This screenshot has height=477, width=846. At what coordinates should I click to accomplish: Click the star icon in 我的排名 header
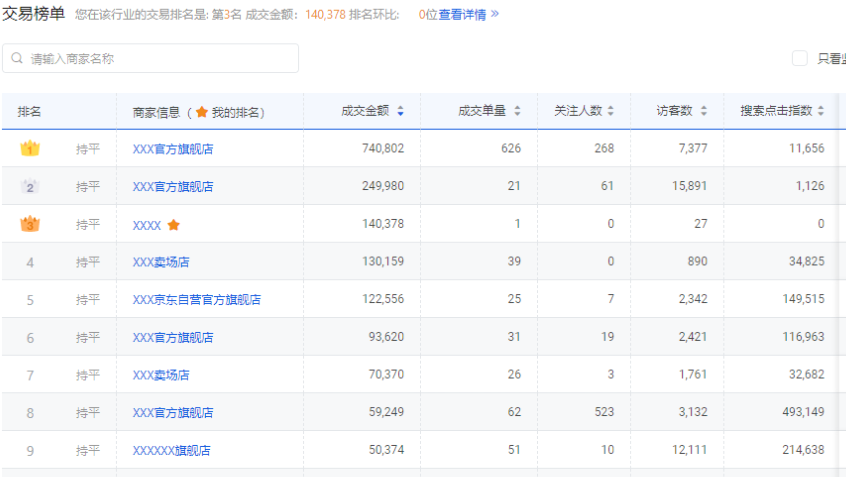pos(201,112)
